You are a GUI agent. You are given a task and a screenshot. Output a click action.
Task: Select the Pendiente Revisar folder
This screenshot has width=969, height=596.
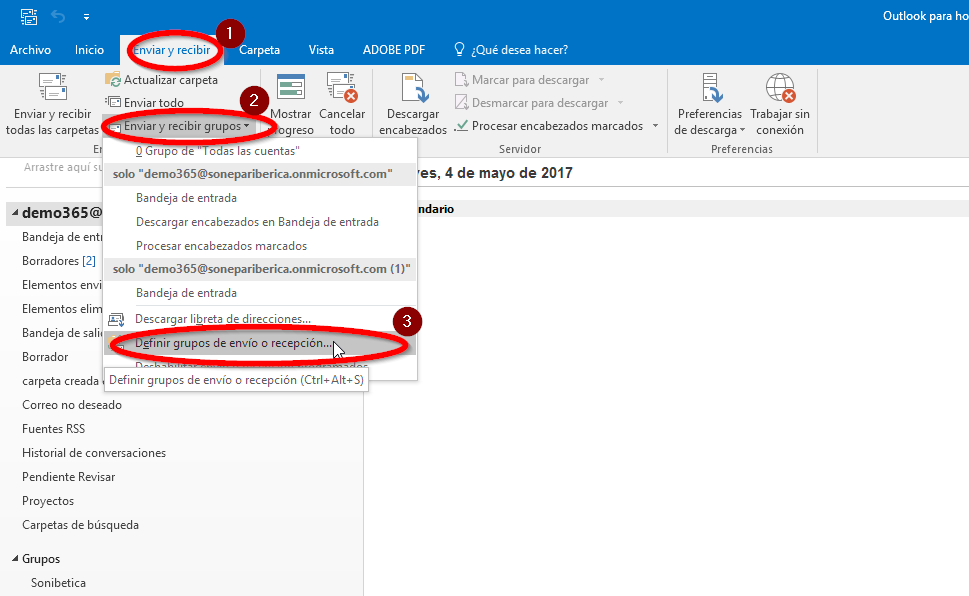click(x=69, y=477)
